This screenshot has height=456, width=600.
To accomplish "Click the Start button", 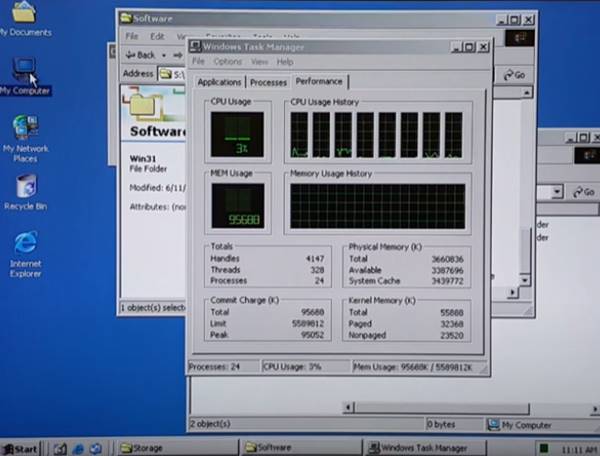I will pyautogui.click(x=20, y=448).
